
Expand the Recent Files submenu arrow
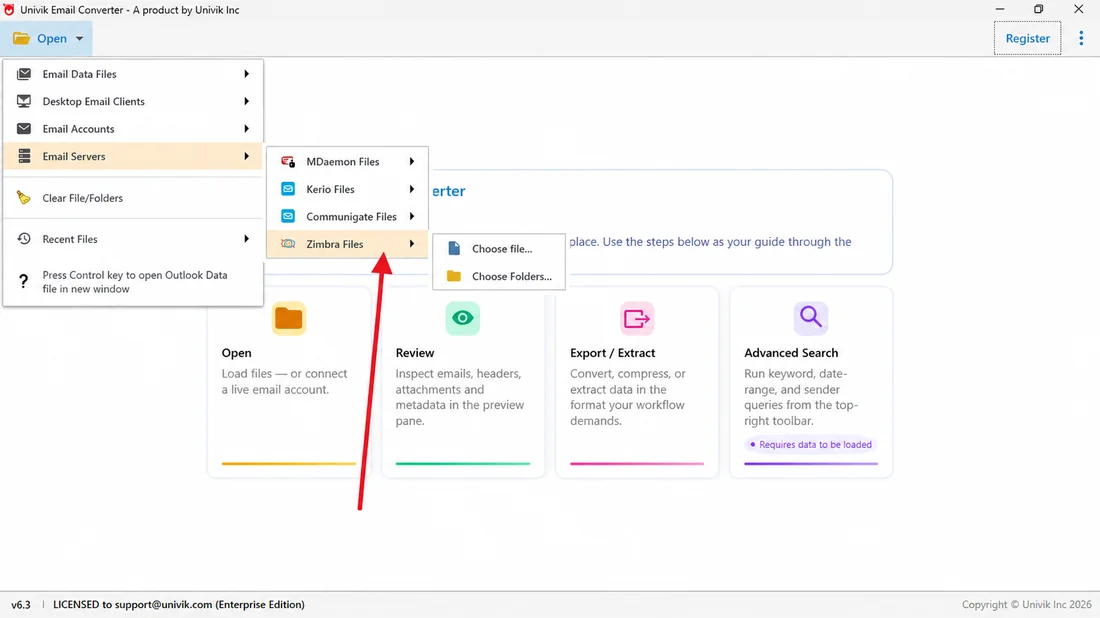pos(246,239)
